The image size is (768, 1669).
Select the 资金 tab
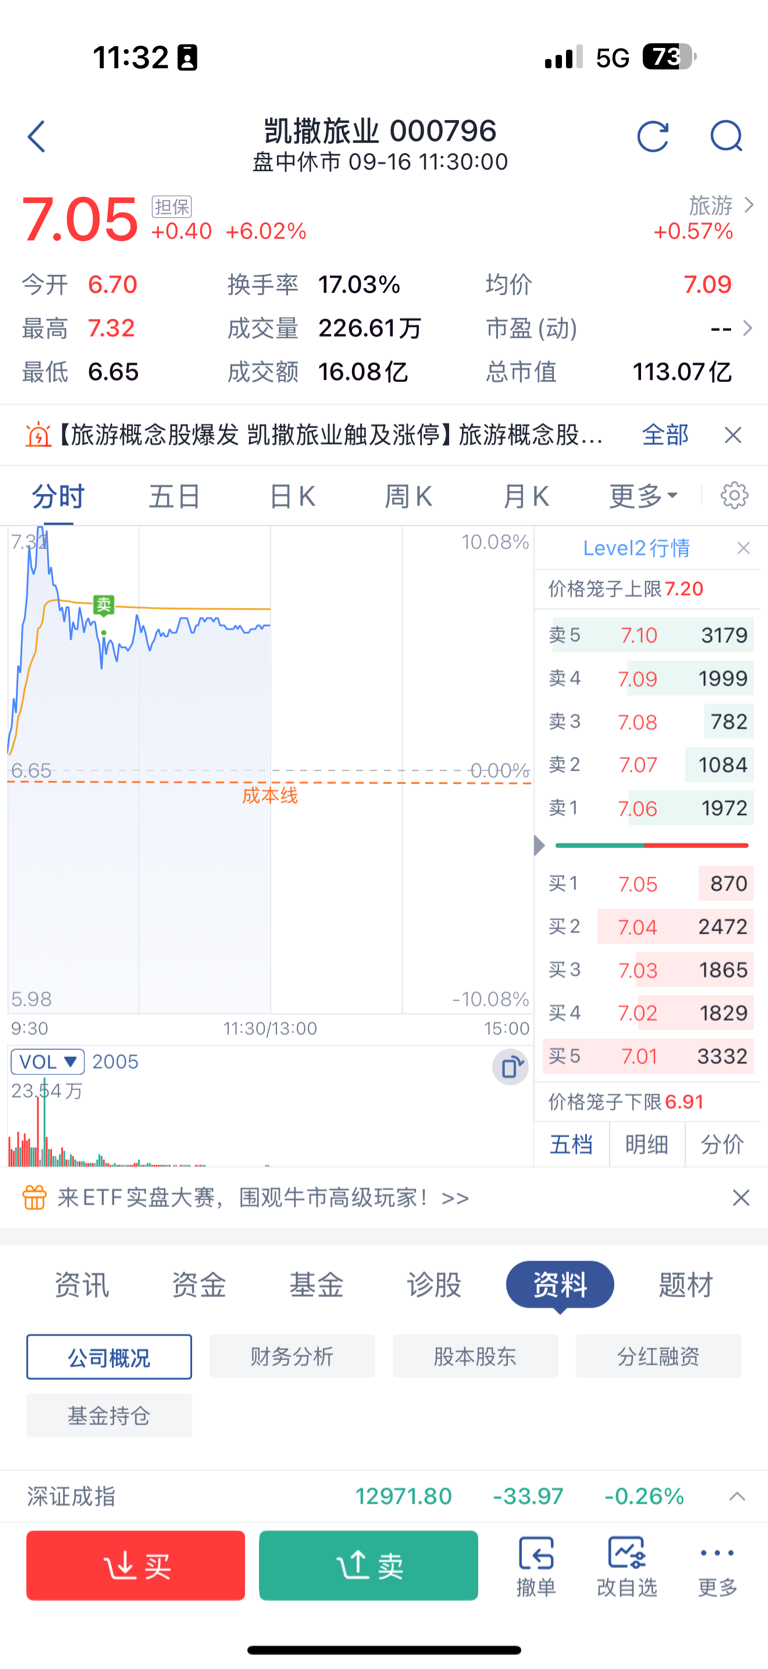point(199,1285)
